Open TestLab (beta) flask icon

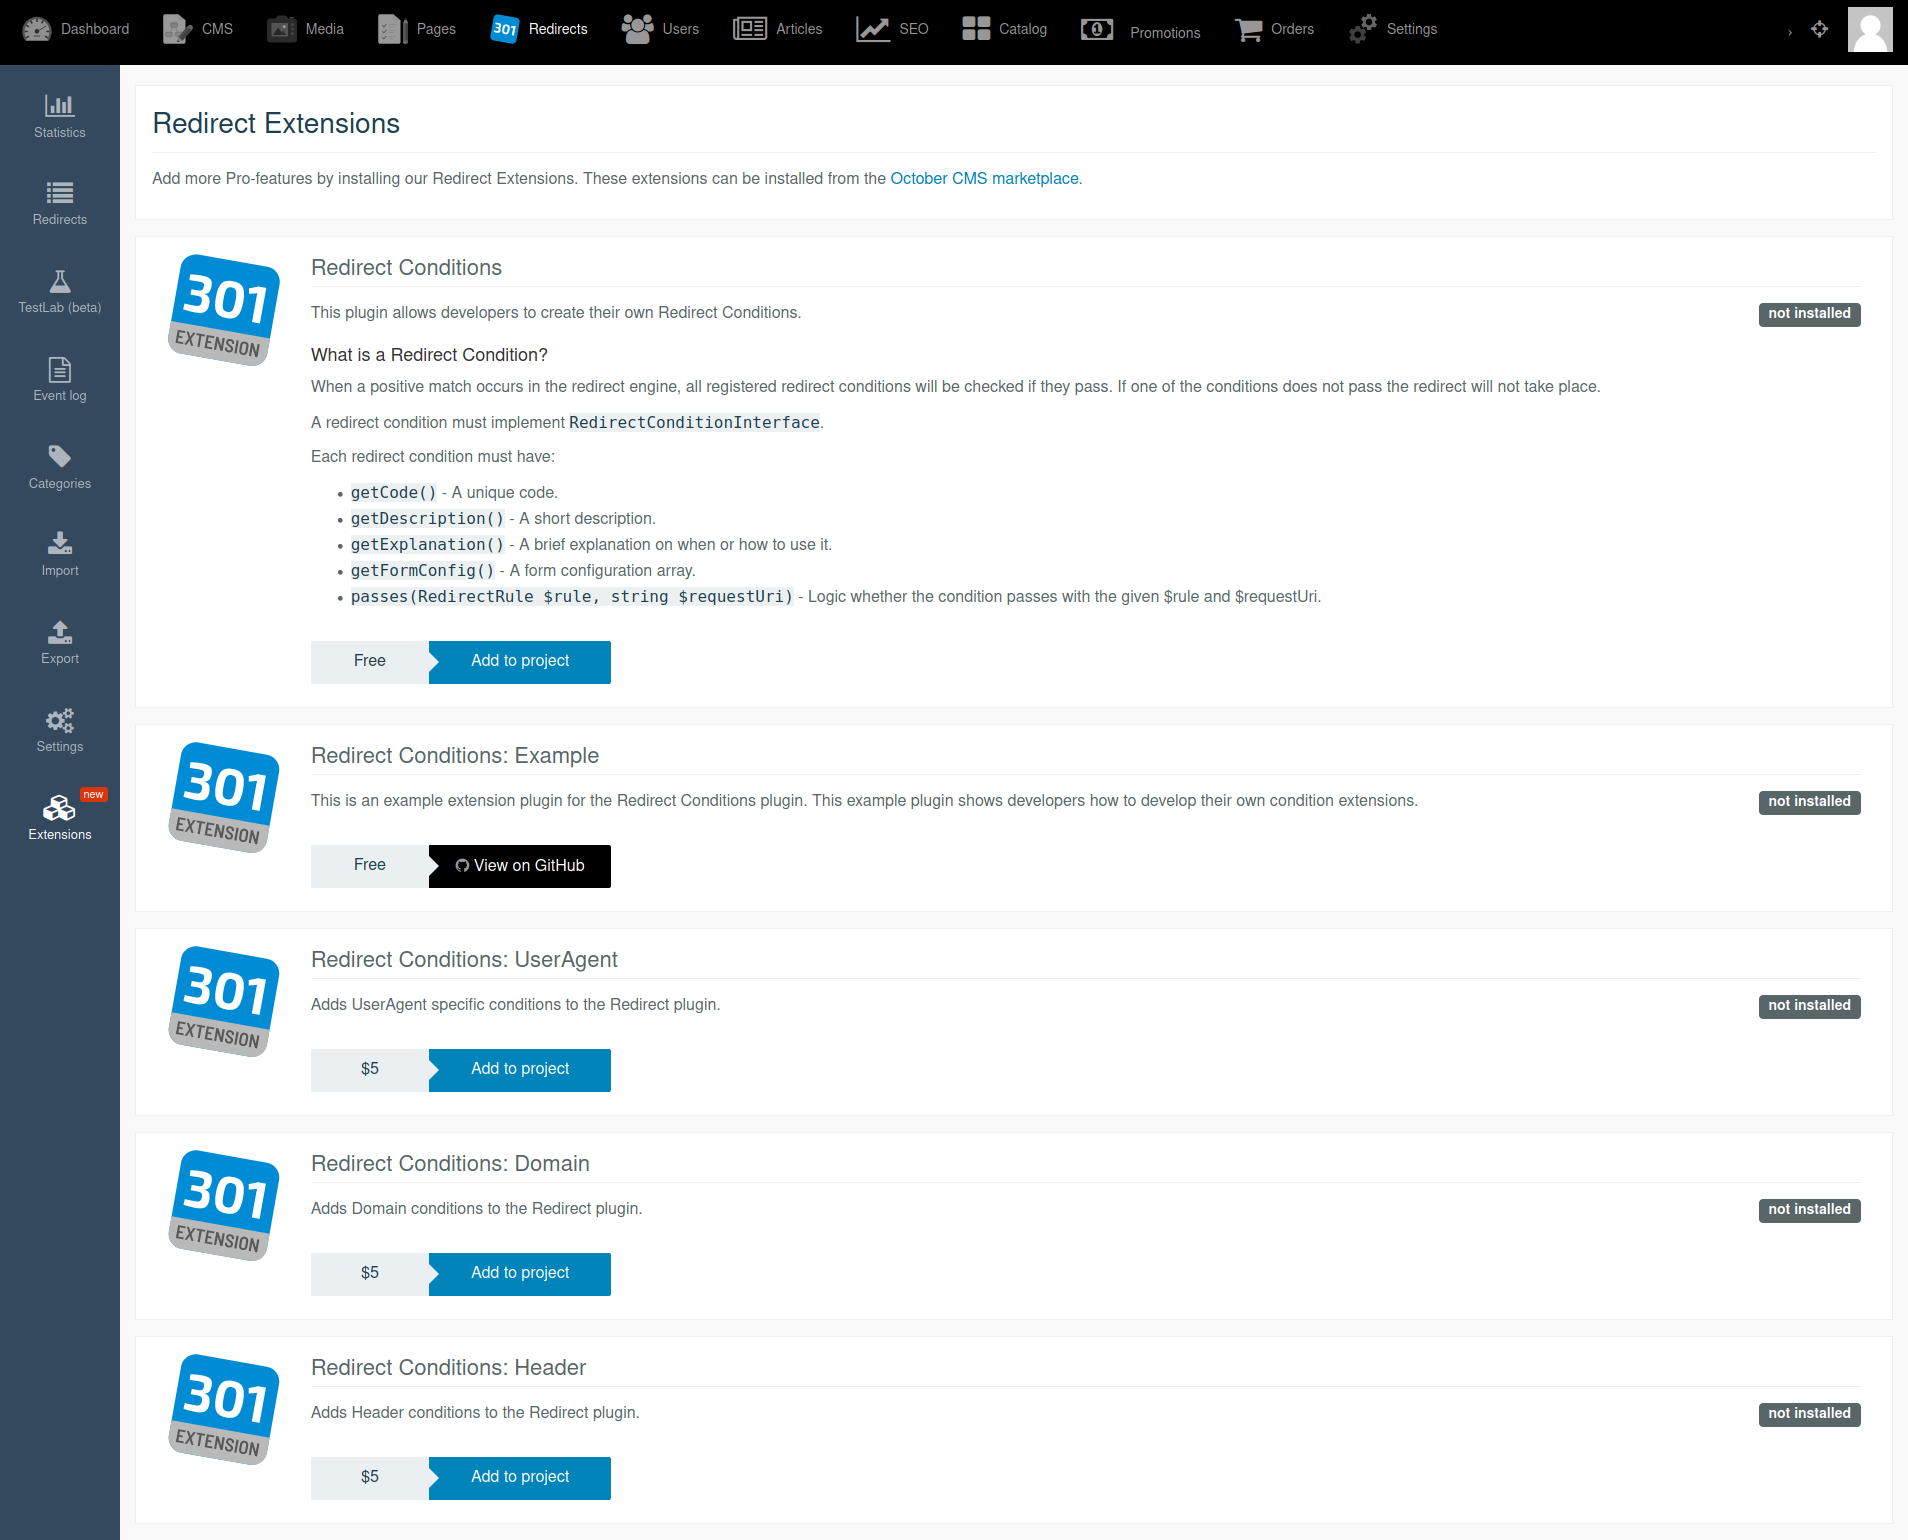[60, 280]
